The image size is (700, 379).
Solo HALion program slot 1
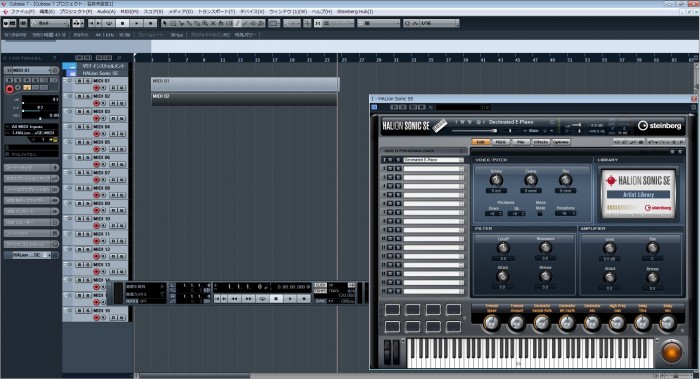point(398,160)
